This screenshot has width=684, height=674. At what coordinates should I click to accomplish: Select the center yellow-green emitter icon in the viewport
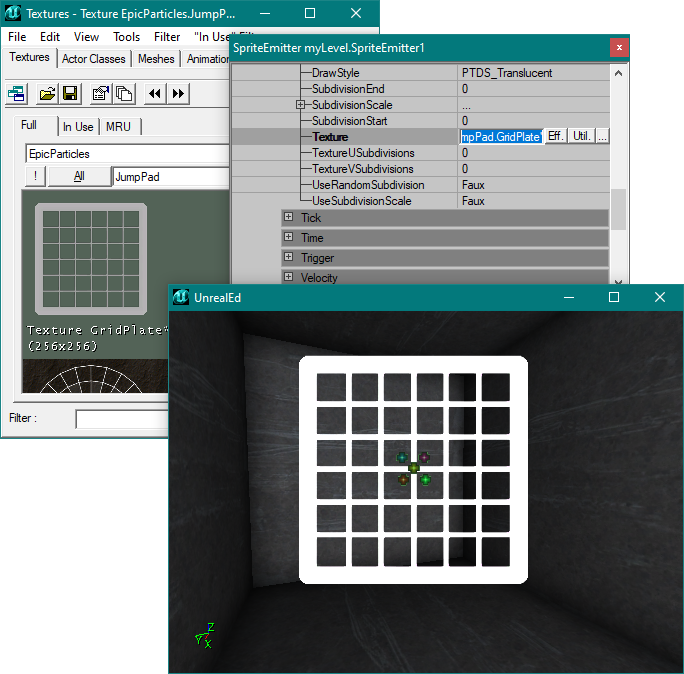[x=414, y=468]
